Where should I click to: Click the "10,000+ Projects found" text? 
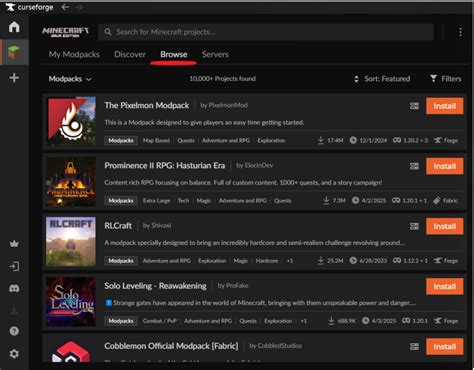(x=223, y=79)
